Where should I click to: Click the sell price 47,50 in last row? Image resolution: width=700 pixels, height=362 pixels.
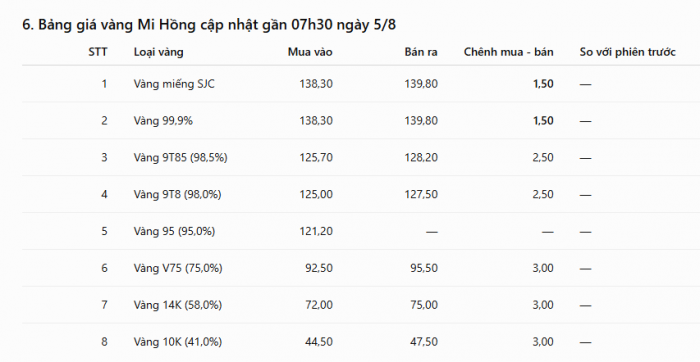(x=424, y=342)
